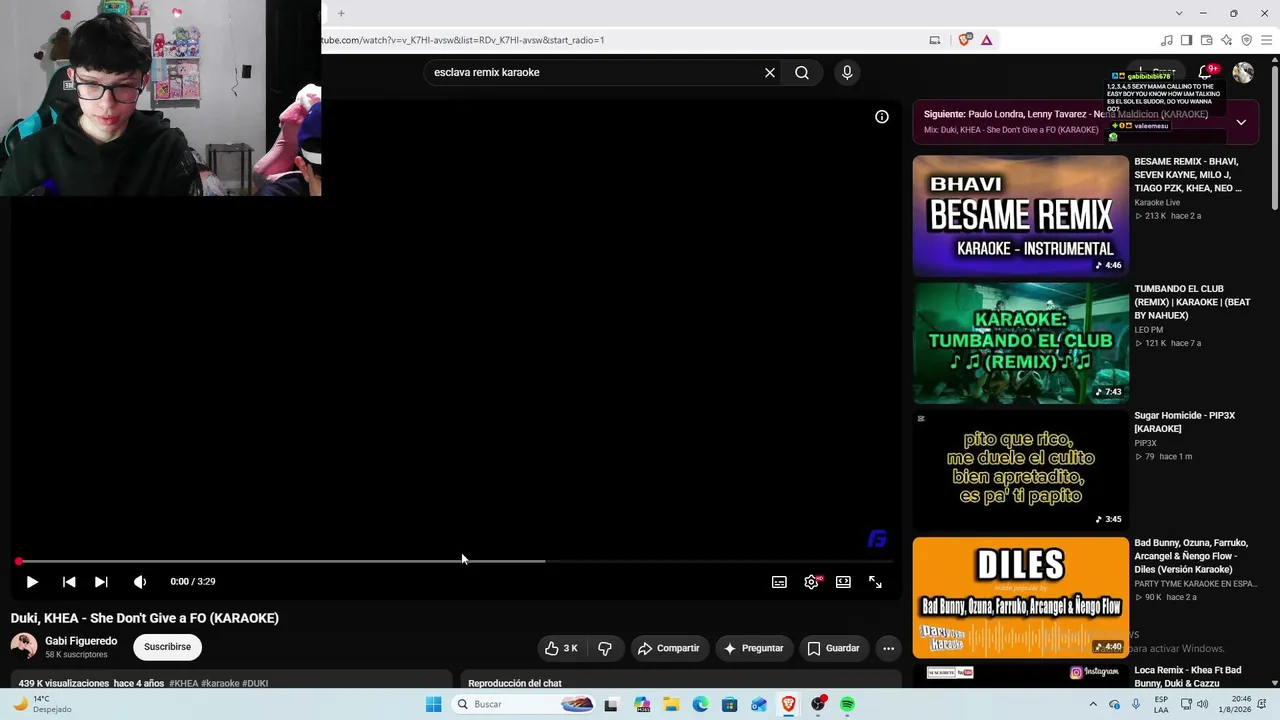Open YouTube notifications bell
Screen dimensions: 1280x720
tap(1205, 72)
